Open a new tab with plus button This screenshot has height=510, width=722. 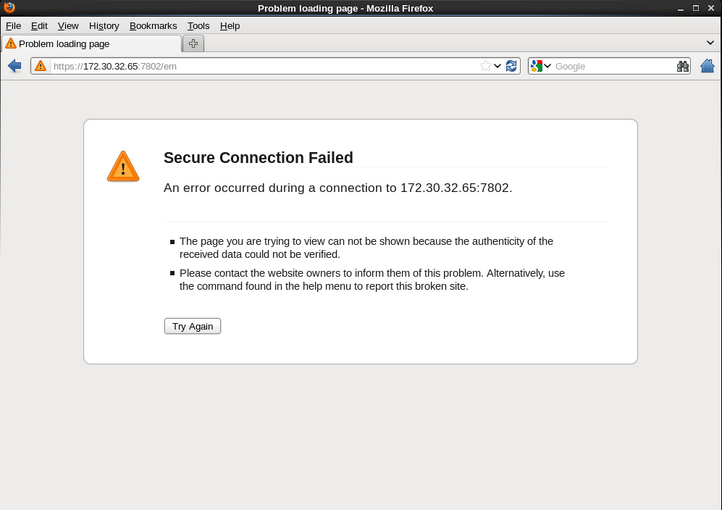tap(193, 44)
